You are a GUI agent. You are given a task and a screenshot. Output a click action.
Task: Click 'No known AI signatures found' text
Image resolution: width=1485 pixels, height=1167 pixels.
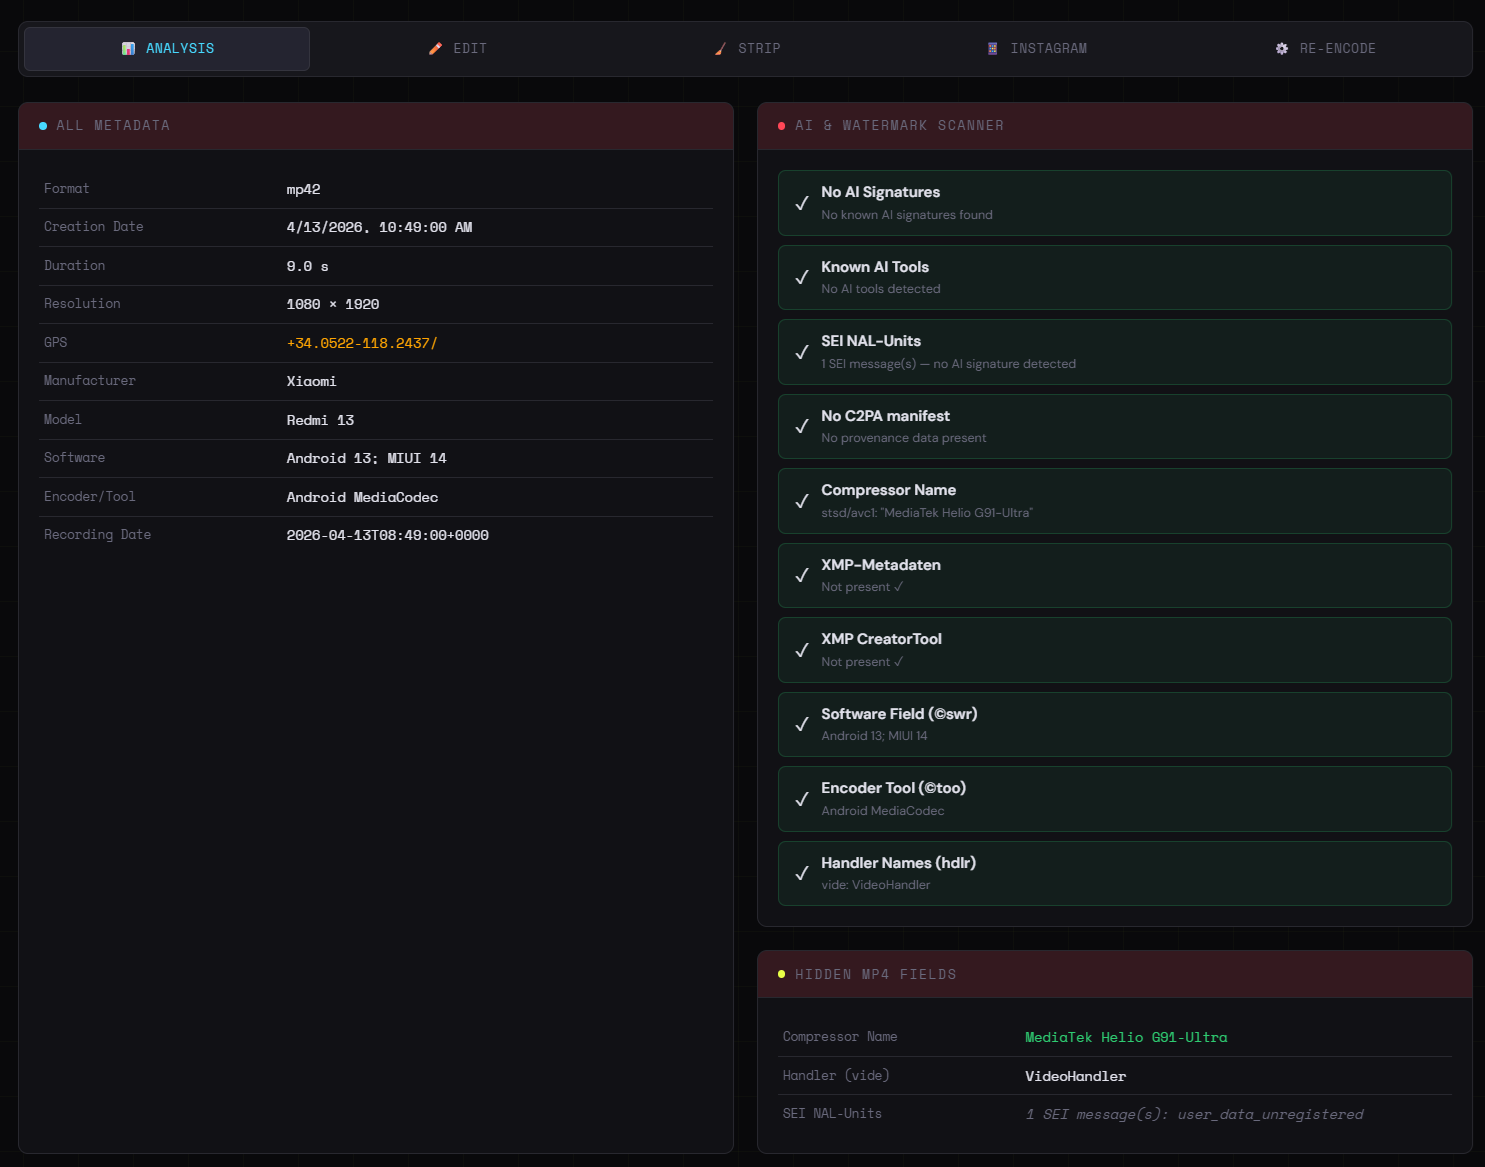[x=907, y=215]
